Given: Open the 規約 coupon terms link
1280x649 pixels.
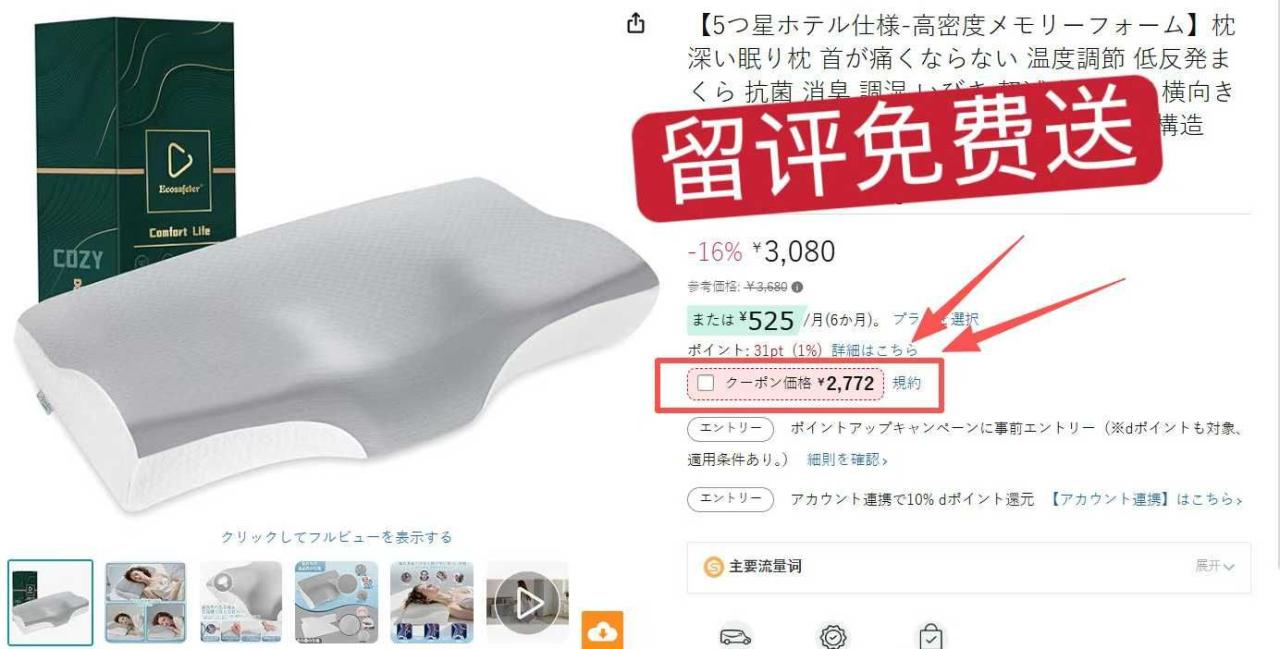Looking at the screenshot, I should point(907,383).
